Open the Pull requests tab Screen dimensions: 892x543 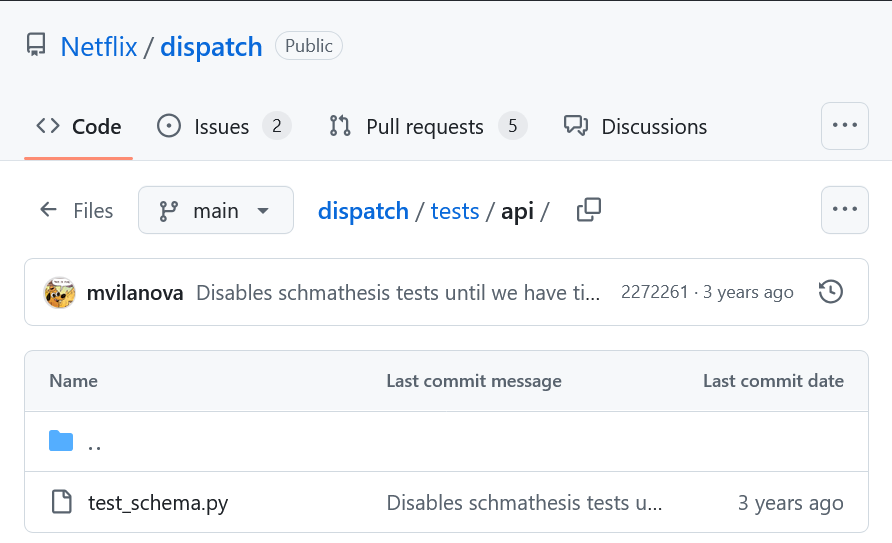[428, 126]
